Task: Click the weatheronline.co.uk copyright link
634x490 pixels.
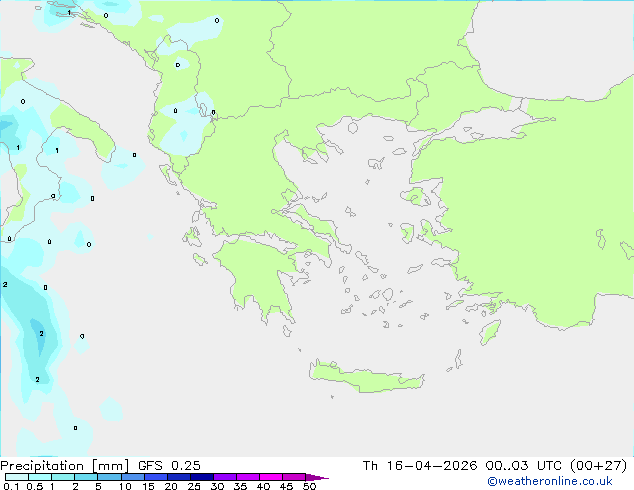Action: [550, 481]
